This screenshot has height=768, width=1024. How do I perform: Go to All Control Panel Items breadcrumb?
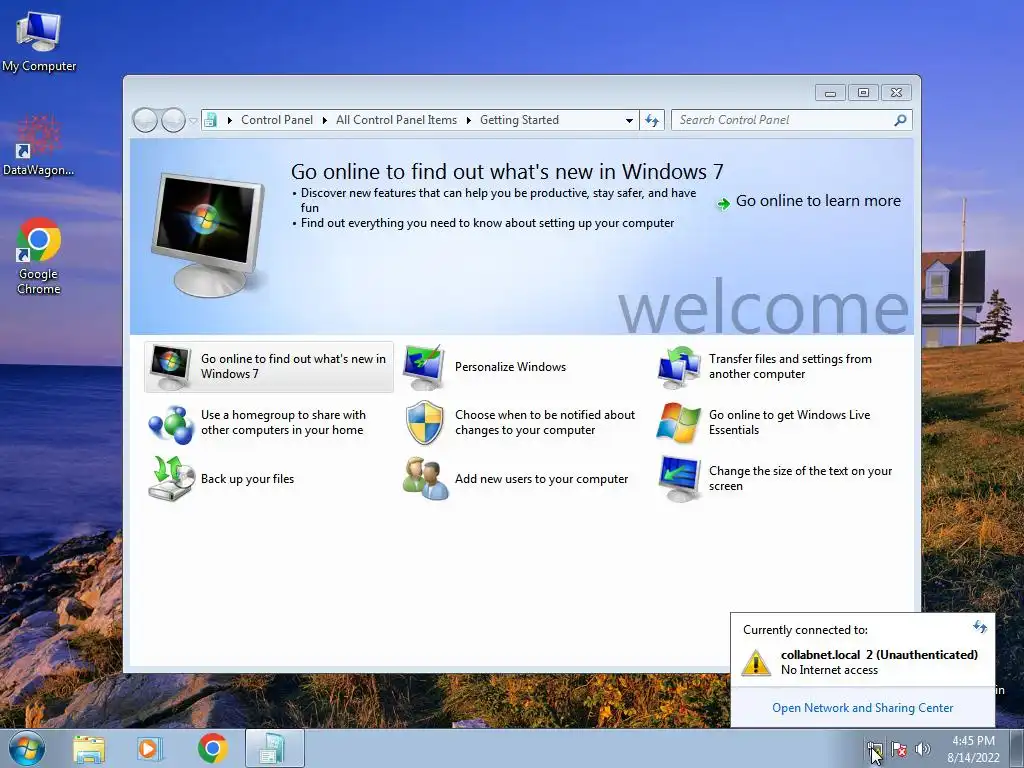396,120
